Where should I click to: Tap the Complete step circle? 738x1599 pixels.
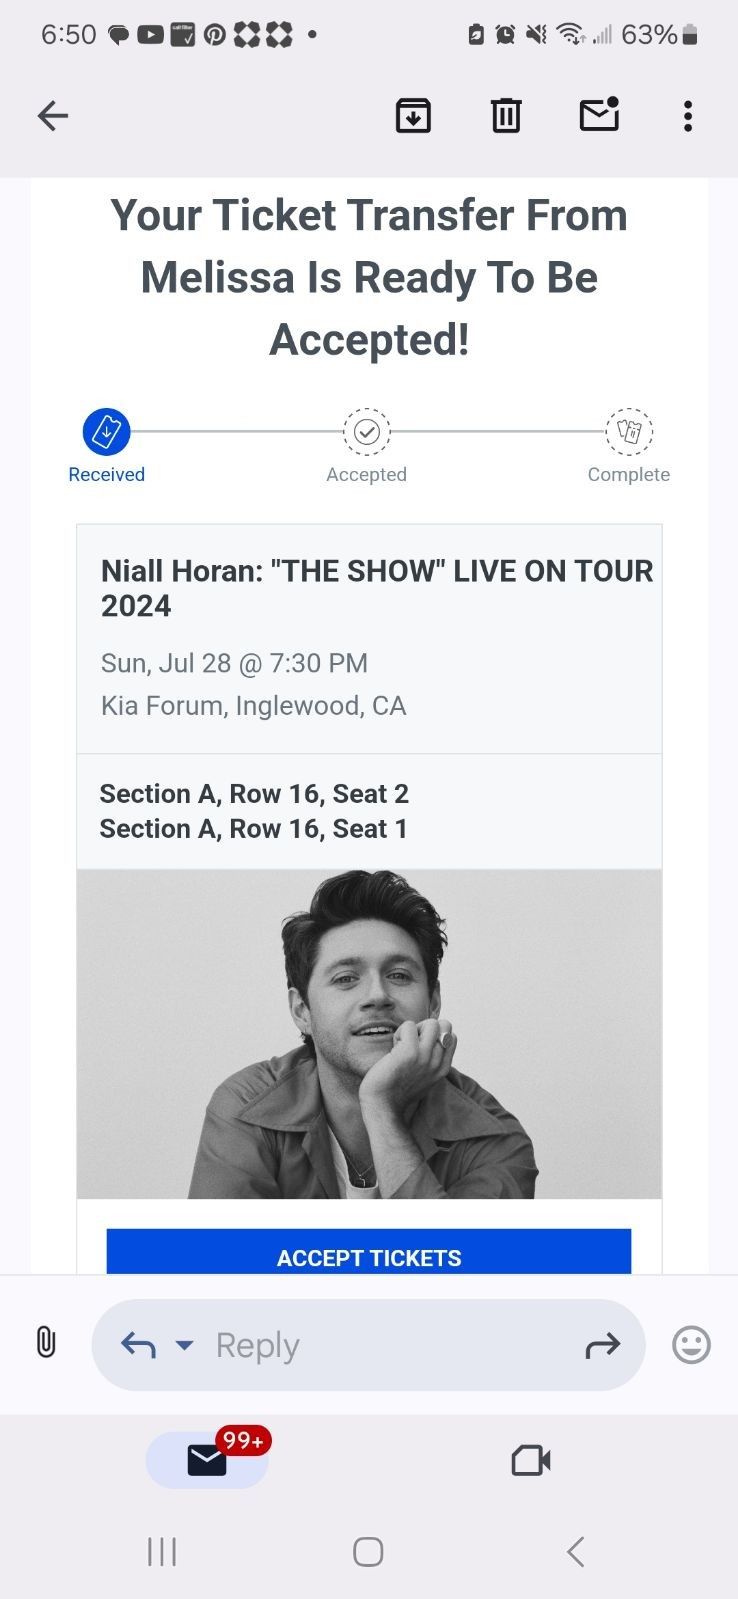tap(628, 432)
